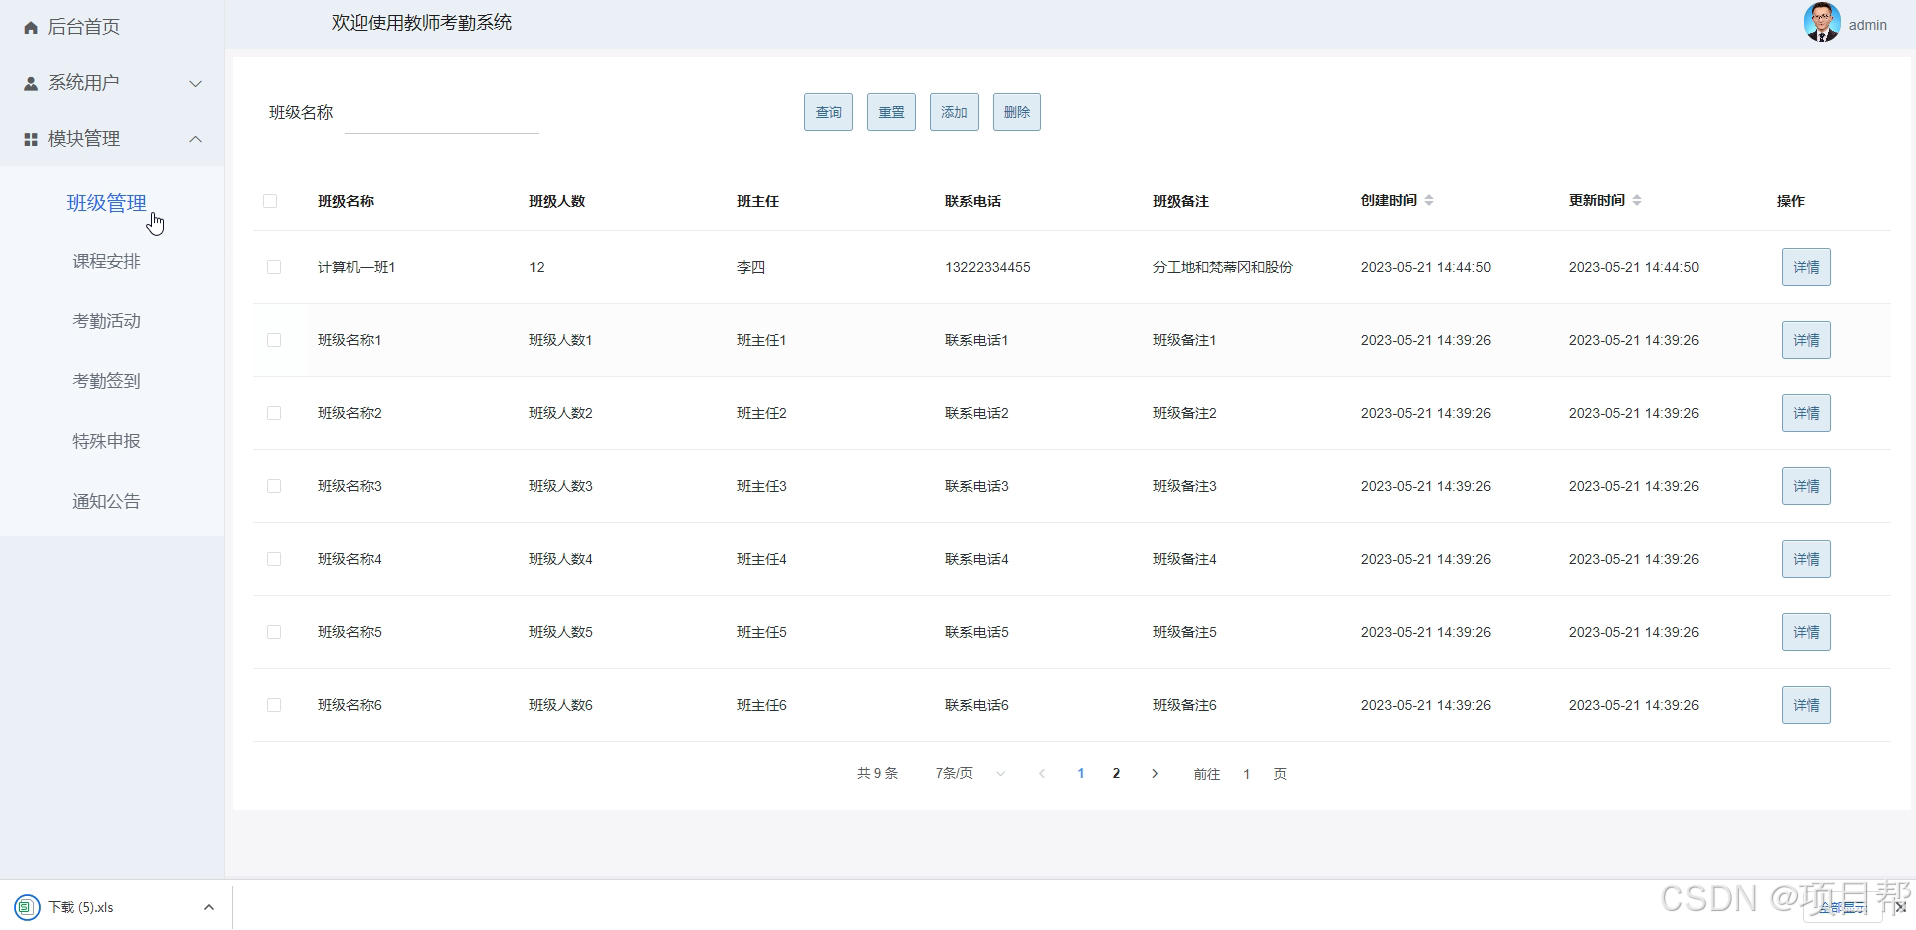1916x930 pixels.
Task: Click cell 联系电话5
Action: point(977,632)
